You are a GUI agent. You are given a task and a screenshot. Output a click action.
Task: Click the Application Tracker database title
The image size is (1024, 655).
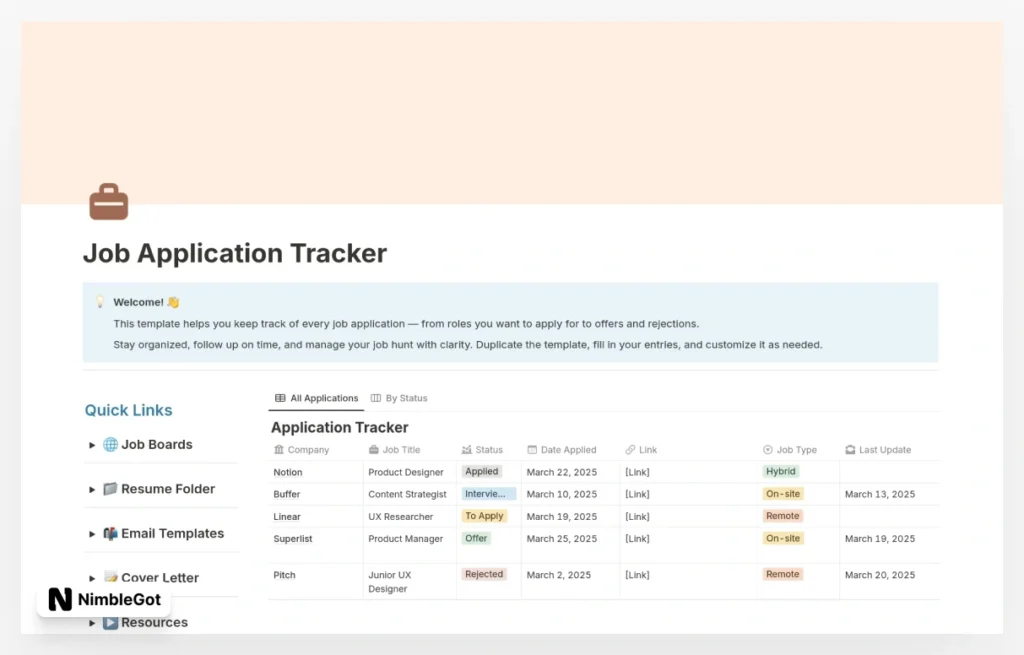pos(340,427)
